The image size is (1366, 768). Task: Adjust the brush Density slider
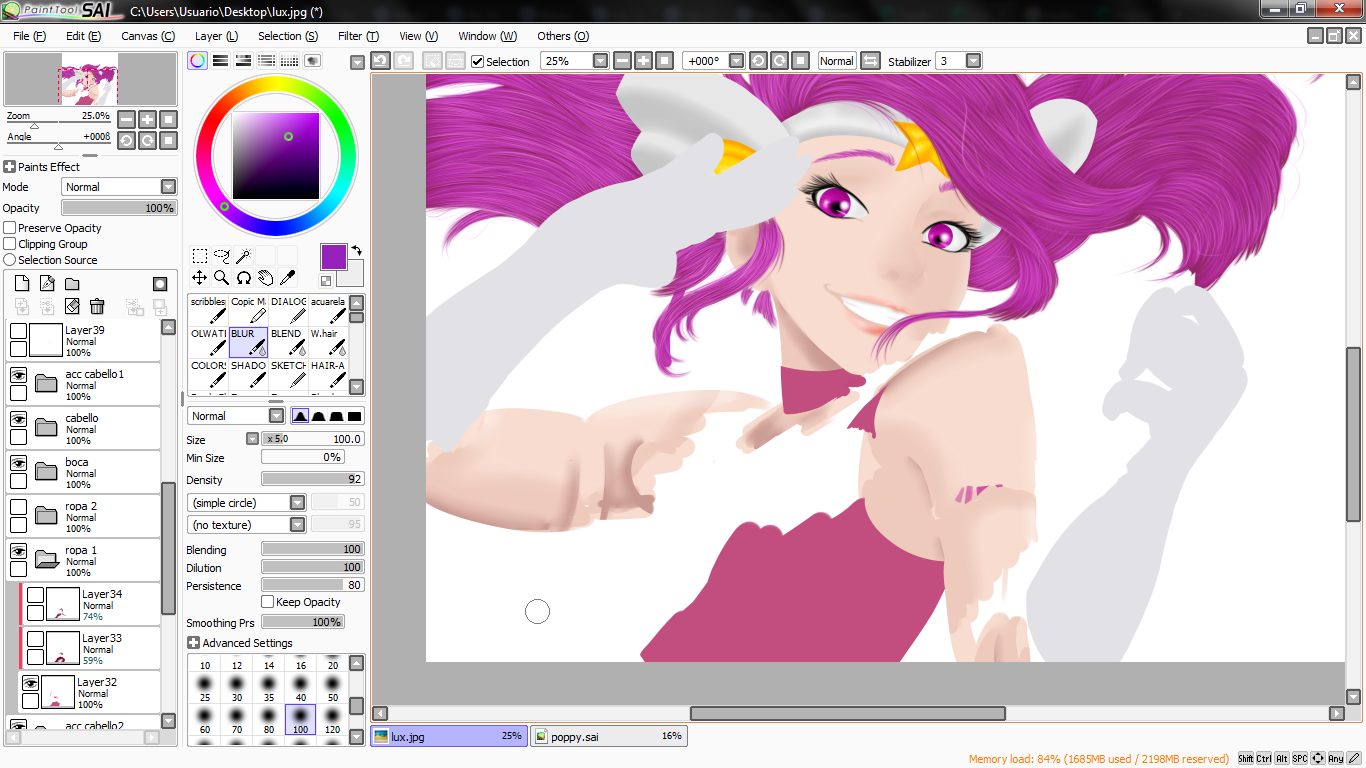click(312, 480)
